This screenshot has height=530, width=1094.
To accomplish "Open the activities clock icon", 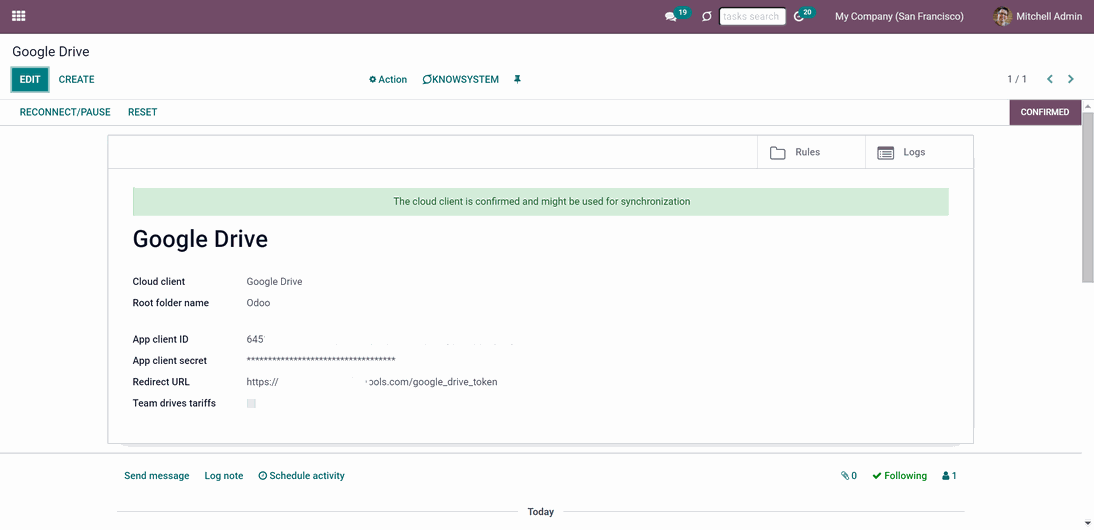I will pos(800,17).
